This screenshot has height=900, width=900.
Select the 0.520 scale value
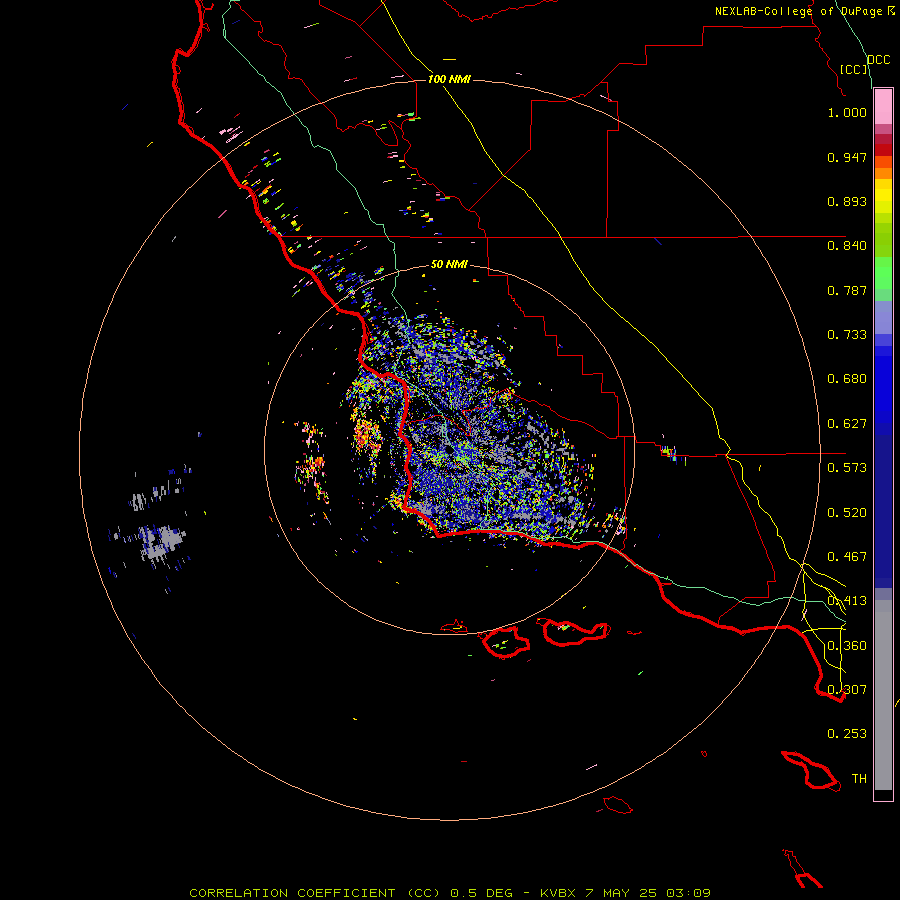tap(847, 513)
